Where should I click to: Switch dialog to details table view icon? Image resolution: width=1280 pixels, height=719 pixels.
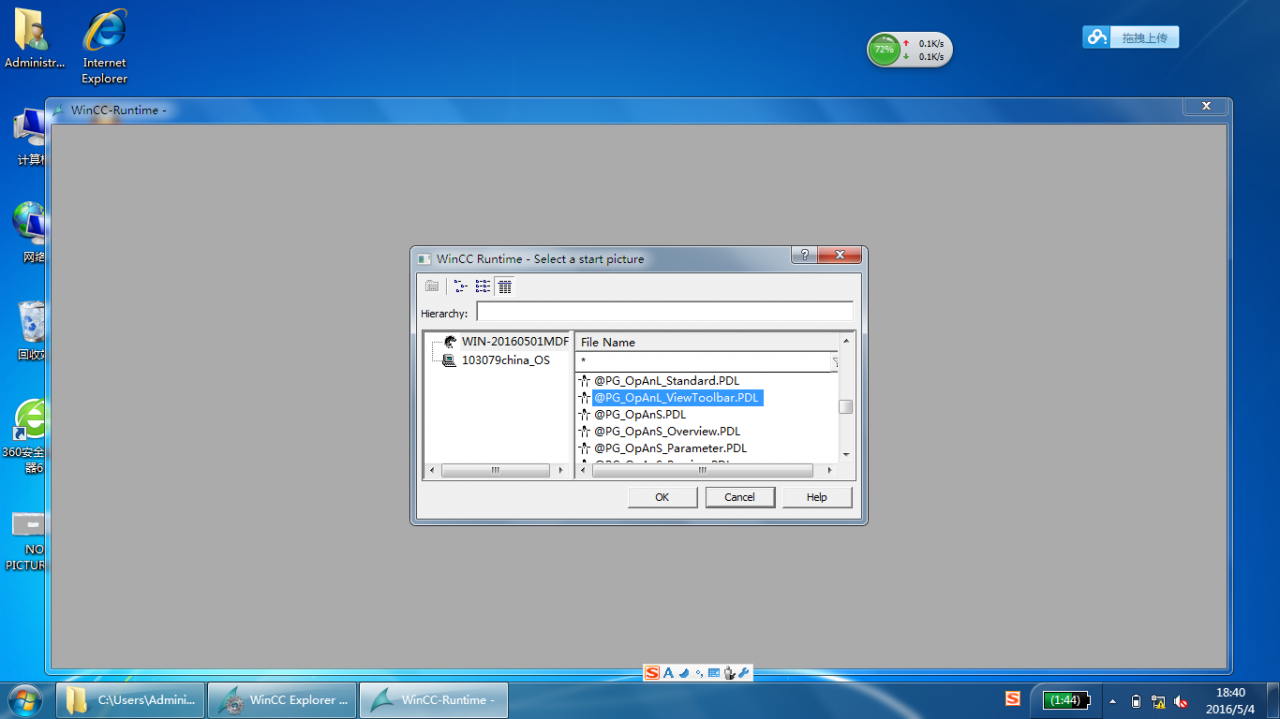505,286
